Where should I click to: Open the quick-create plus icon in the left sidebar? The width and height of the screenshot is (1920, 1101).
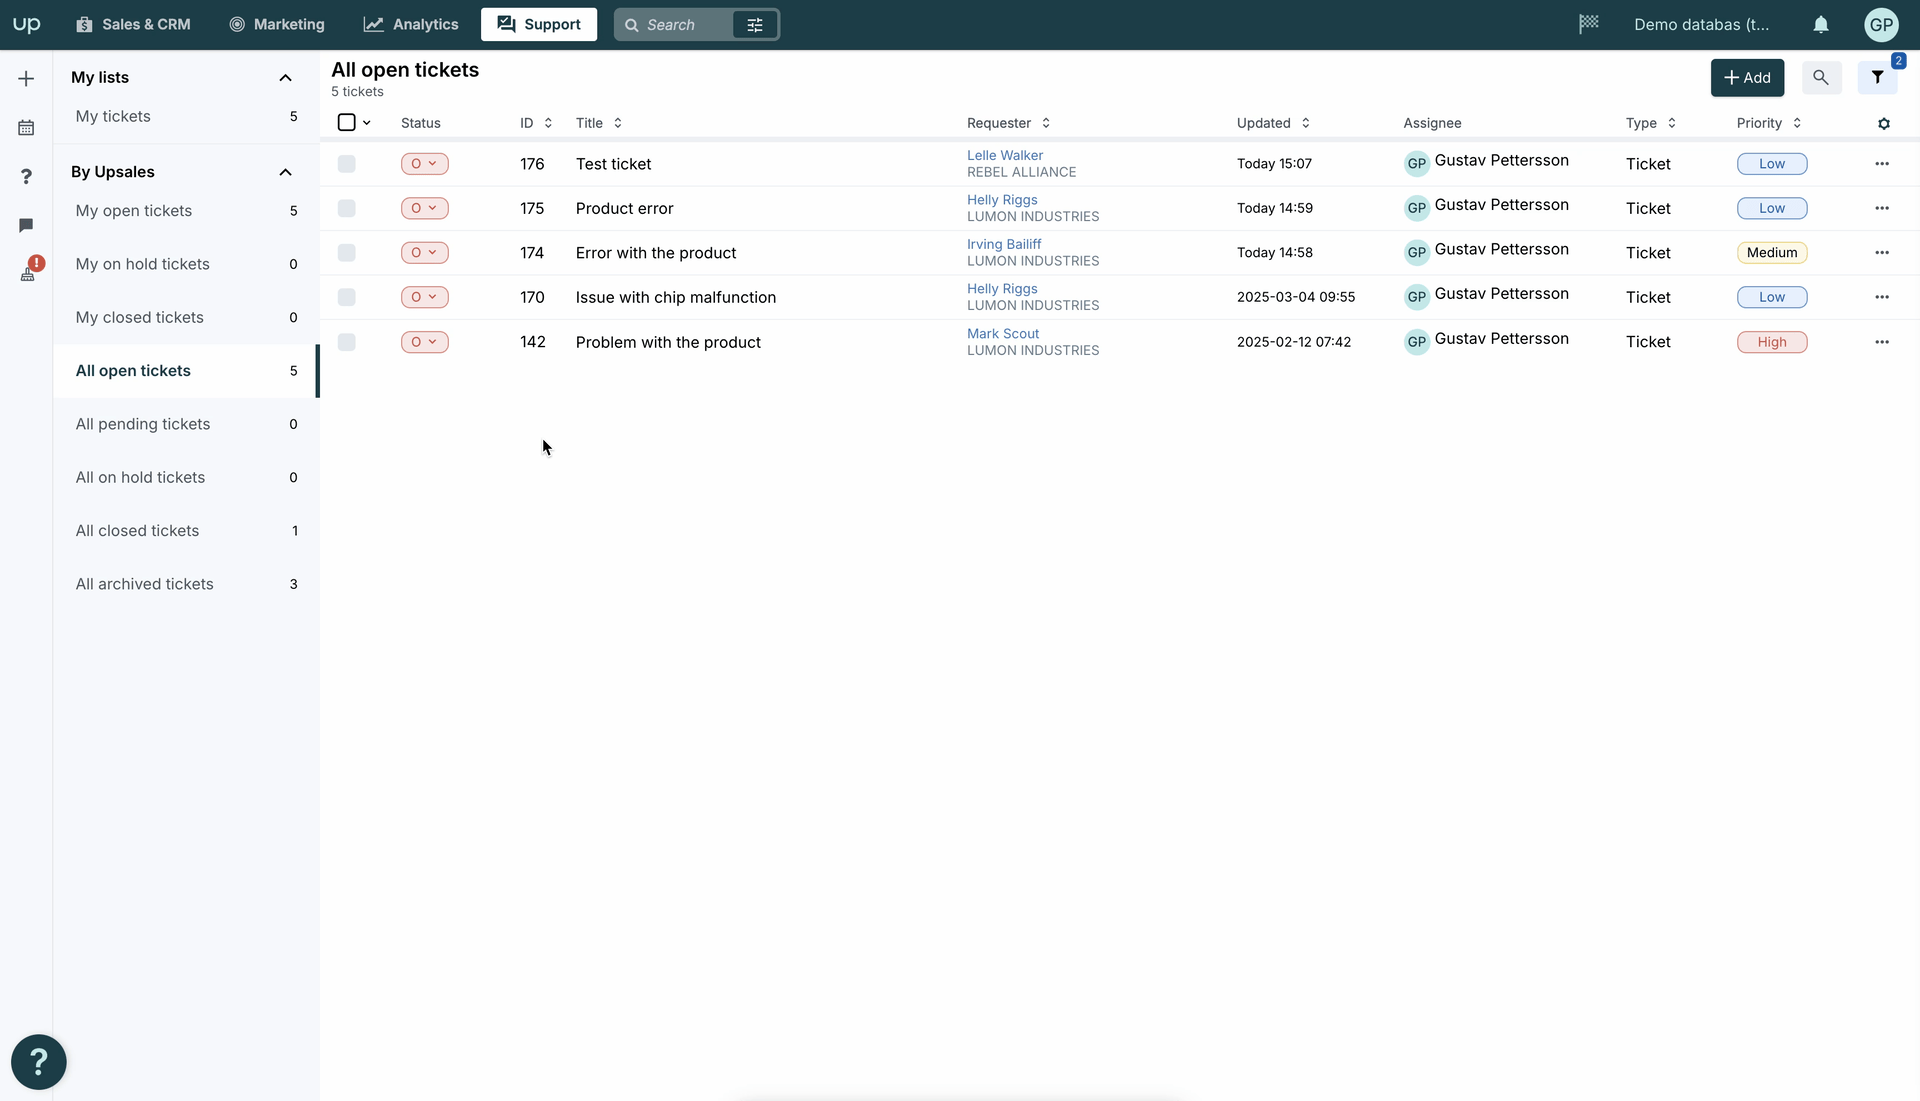[26, 78]
